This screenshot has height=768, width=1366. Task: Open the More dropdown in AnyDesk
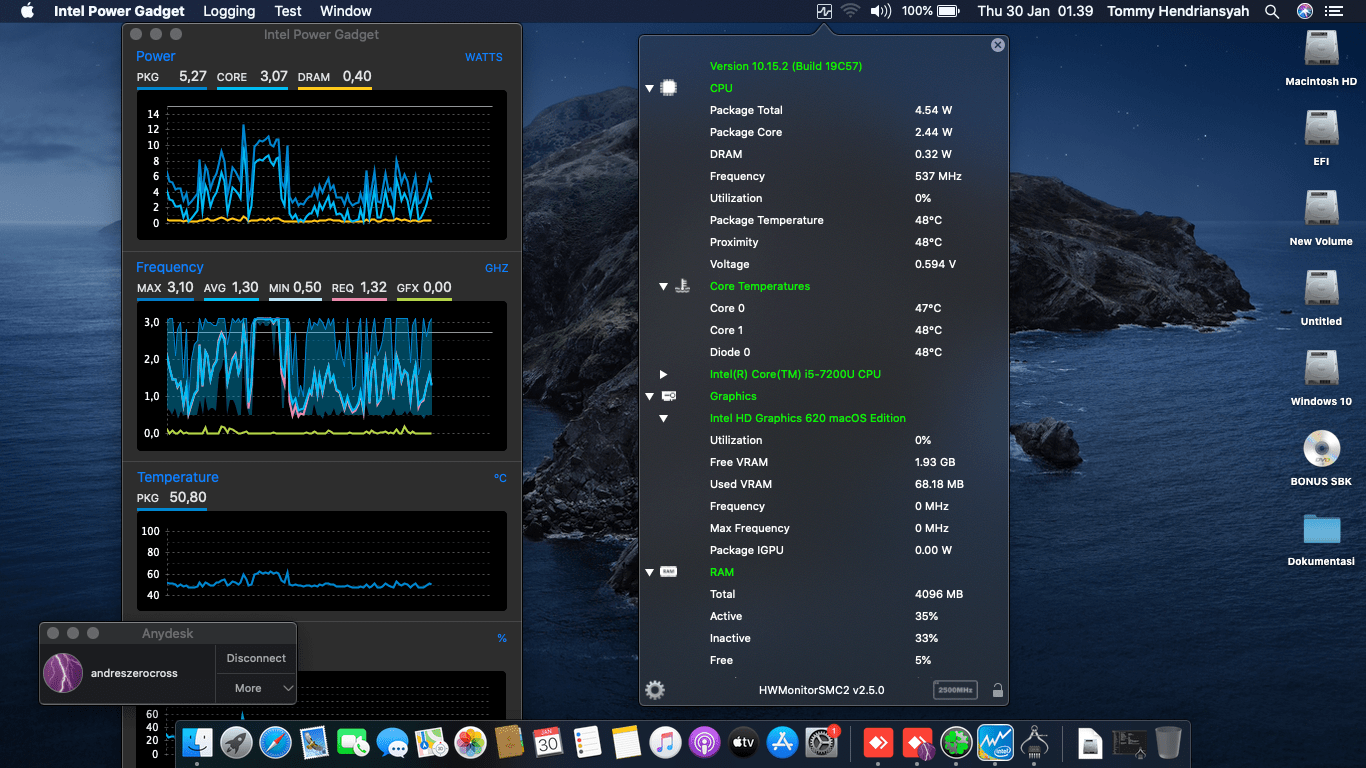click(255, 688)
